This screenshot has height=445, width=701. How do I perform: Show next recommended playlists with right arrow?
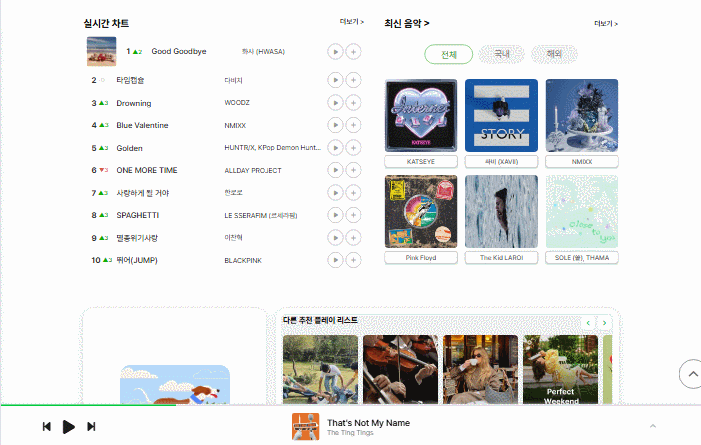606,323
